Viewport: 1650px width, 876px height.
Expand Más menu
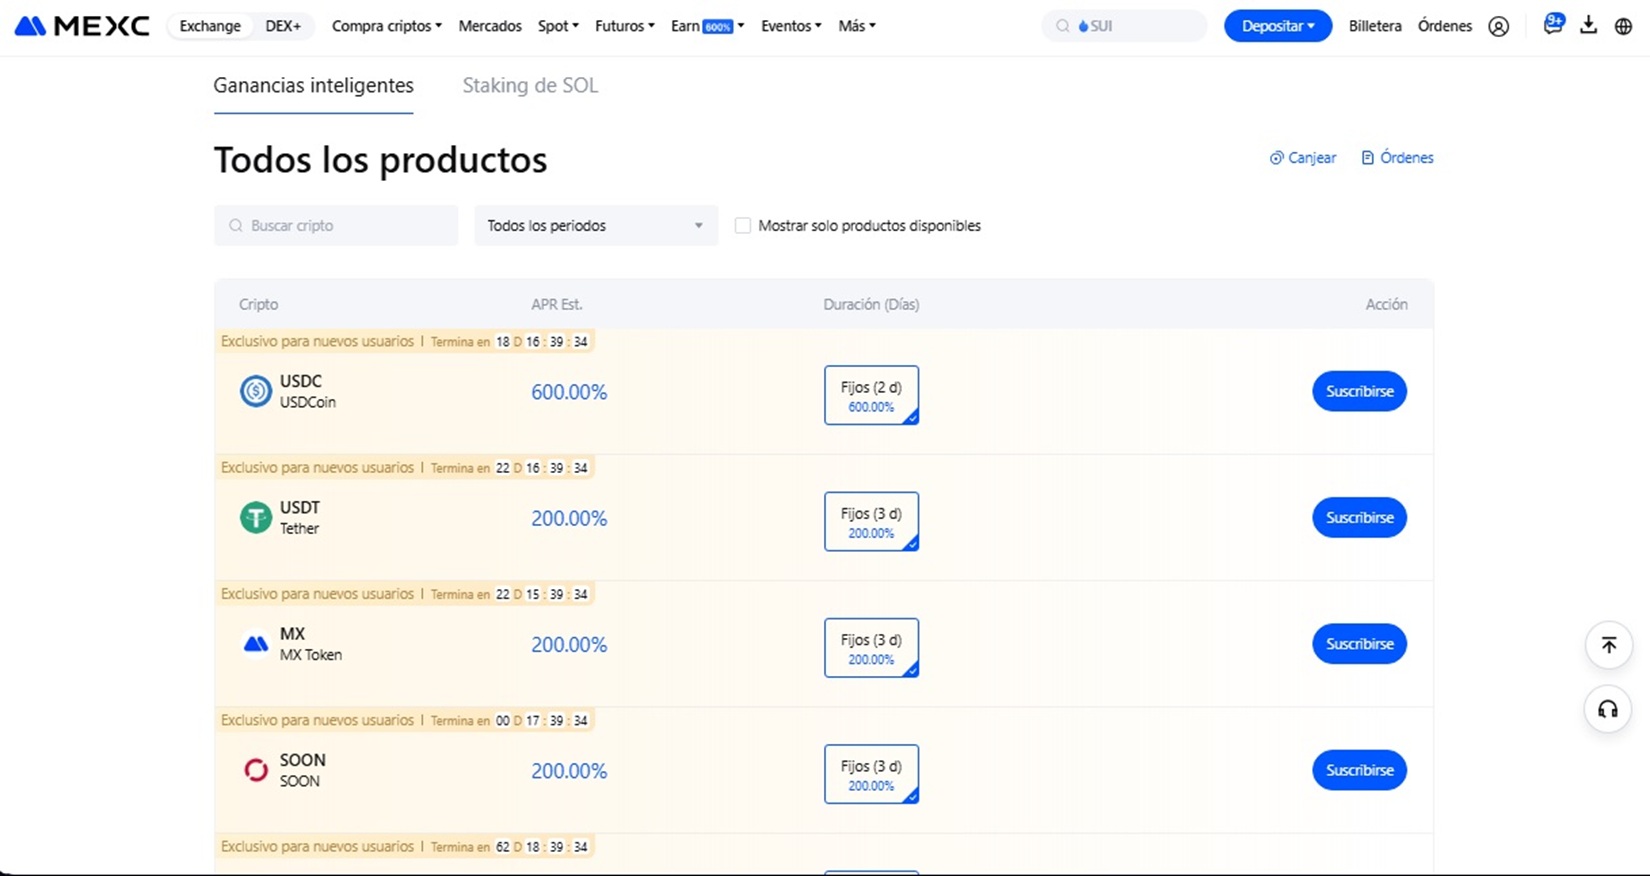pos(857,26)
